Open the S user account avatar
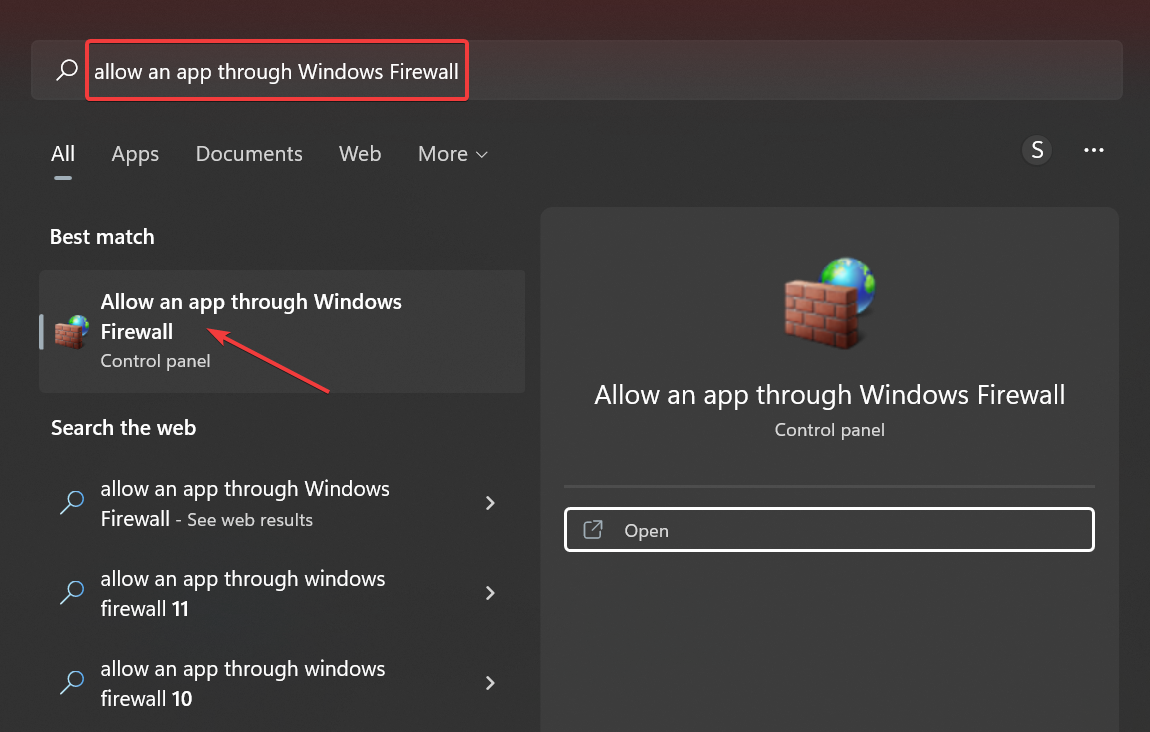The height and width of the screenshot is (732, 1150). click(x=1037, y=150)
